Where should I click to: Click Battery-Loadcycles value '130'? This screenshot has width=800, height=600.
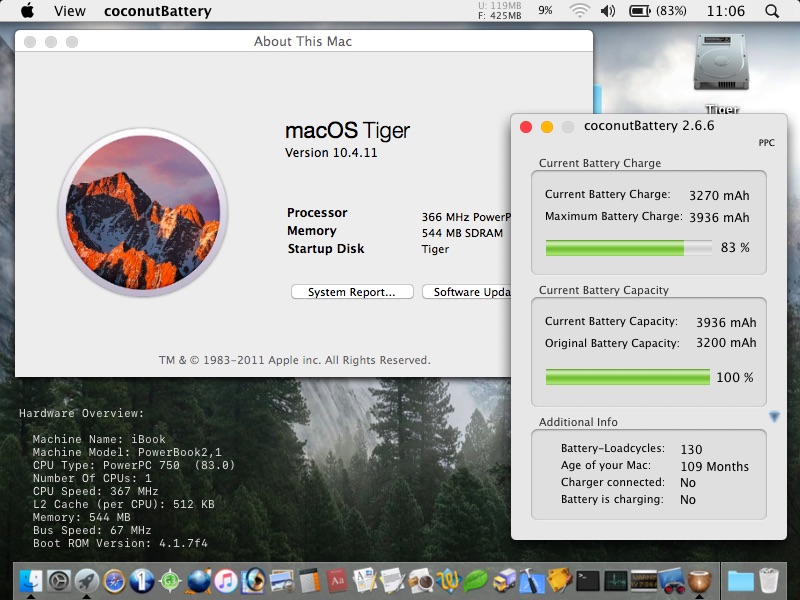click(691, 449)
